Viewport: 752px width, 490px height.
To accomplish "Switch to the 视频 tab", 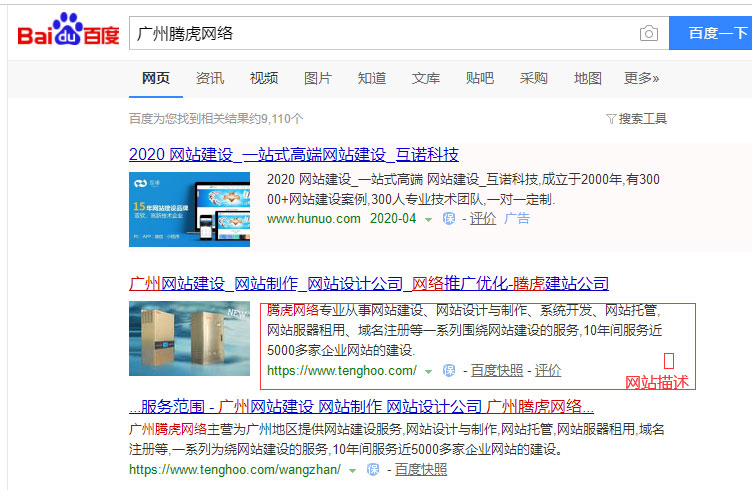I will coord(264,79).
